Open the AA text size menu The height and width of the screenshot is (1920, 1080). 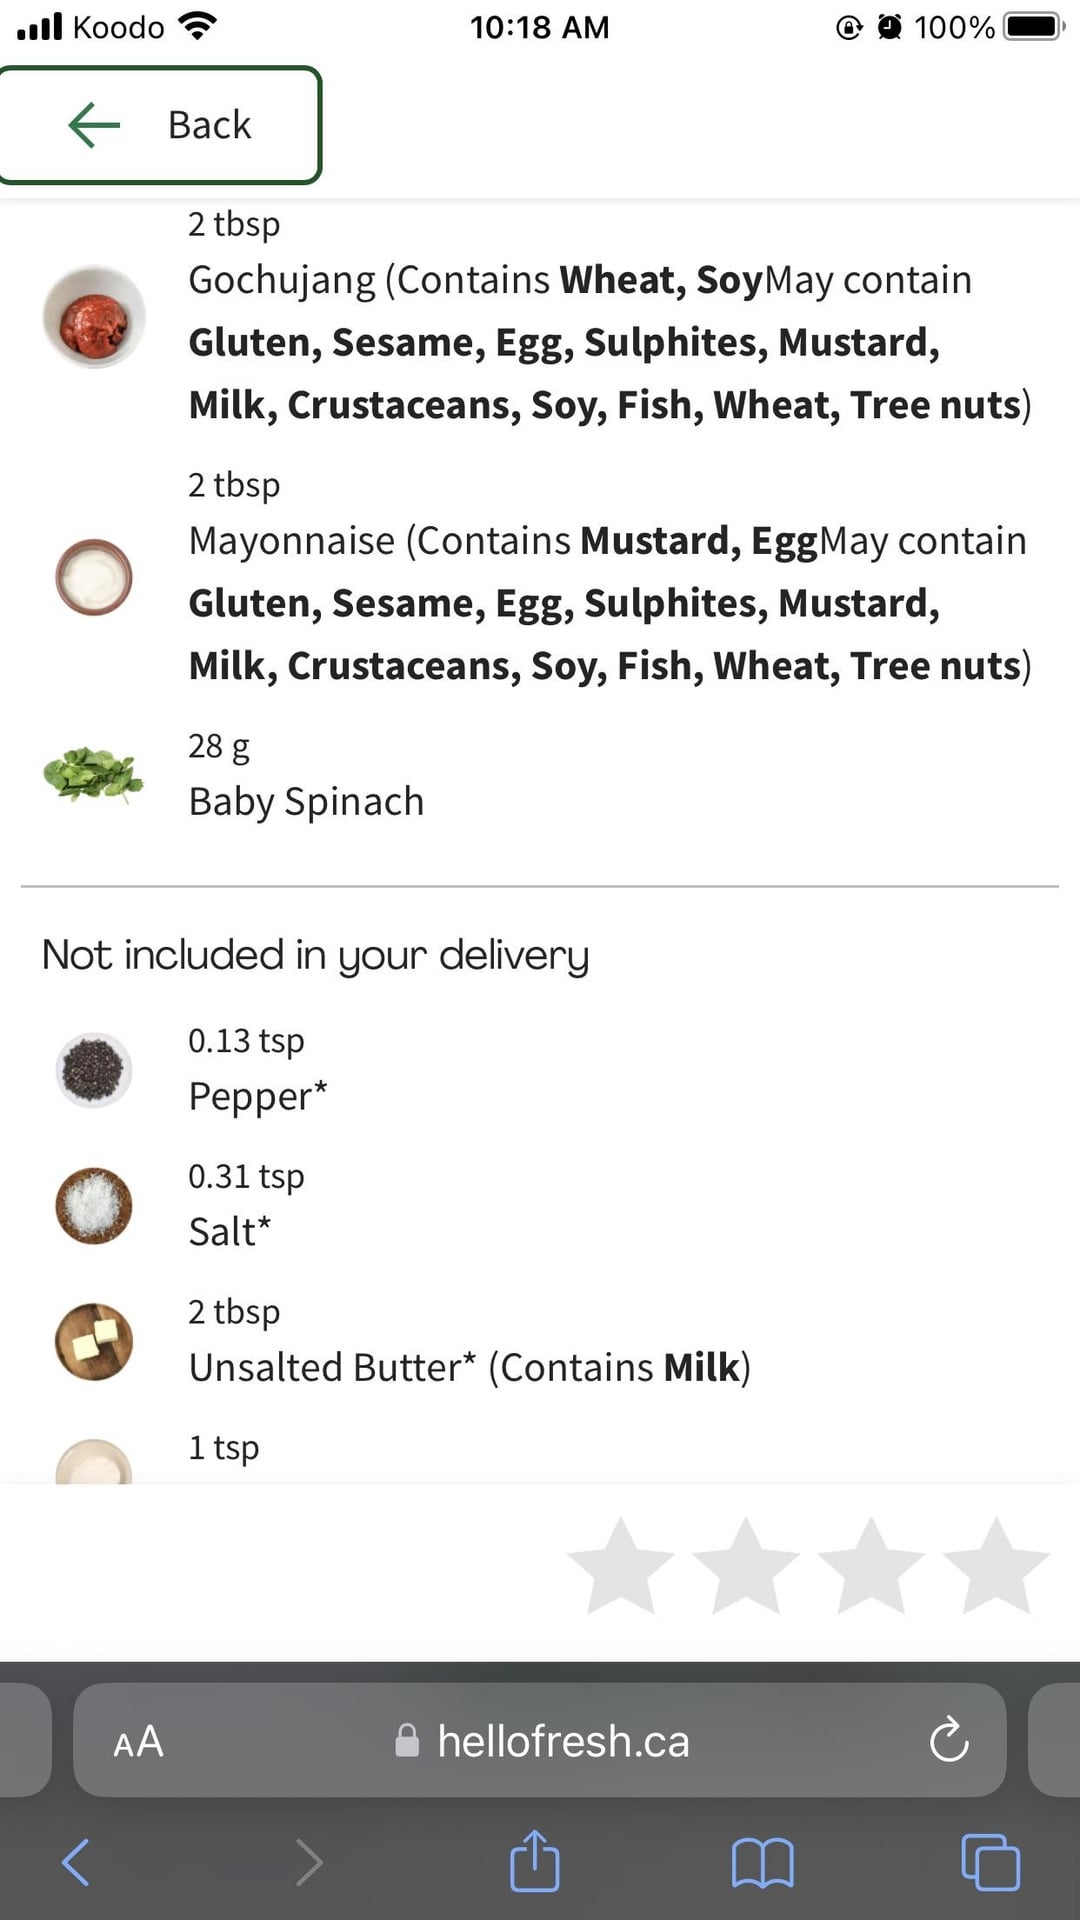click(x=138, y=1742)
